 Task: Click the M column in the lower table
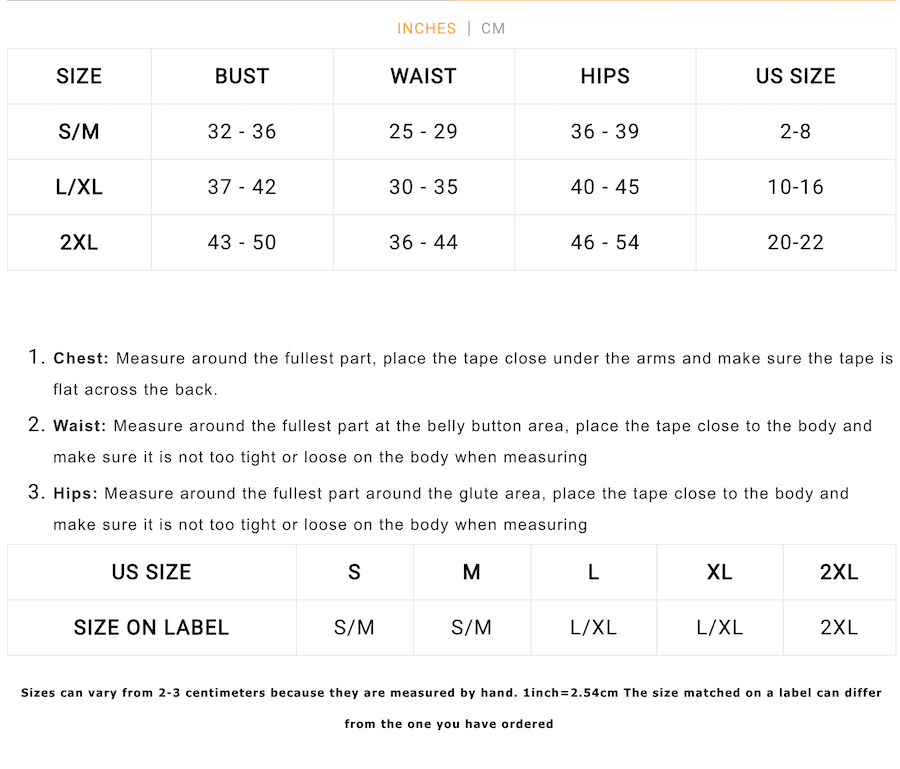coord(472,572)
